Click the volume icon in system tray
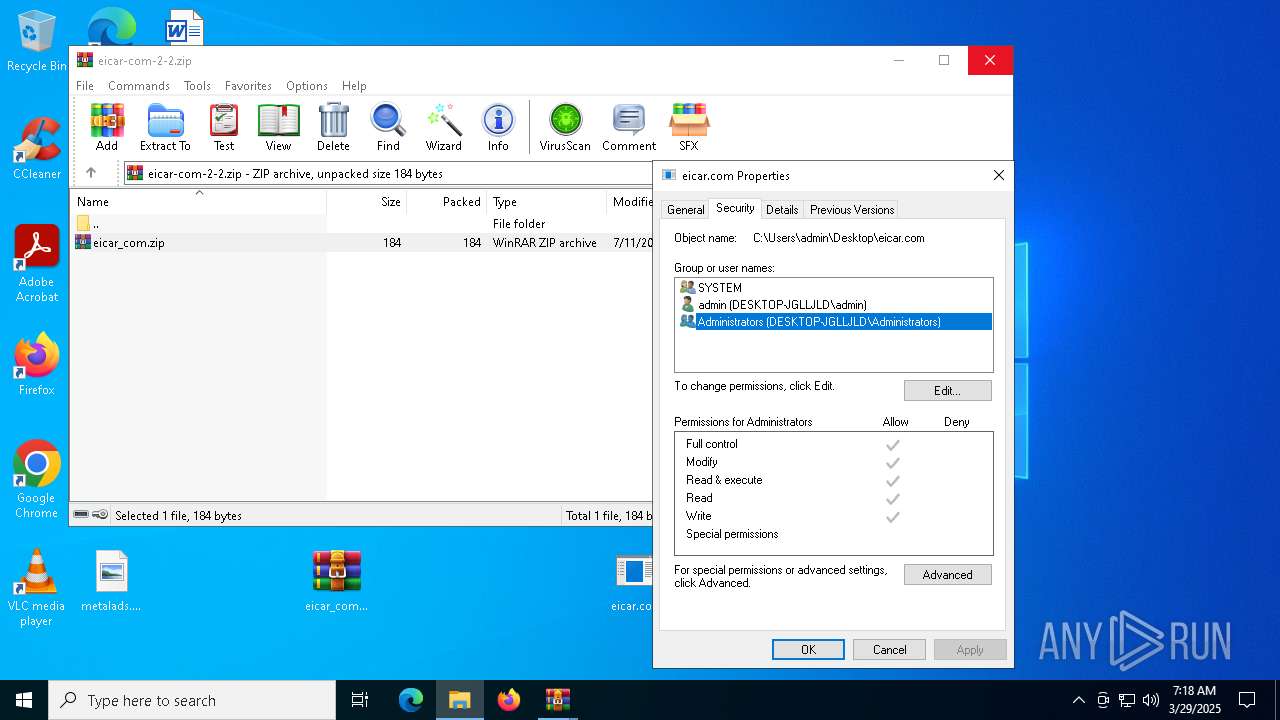 click(1151, 700)
